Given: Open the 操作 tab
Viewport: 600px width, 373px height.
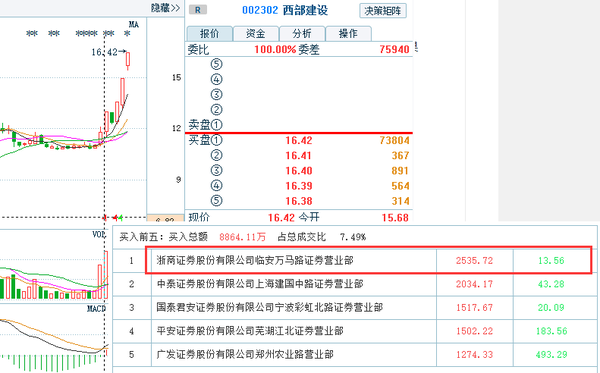Looking at the screenshot, I should click(348, 34).
